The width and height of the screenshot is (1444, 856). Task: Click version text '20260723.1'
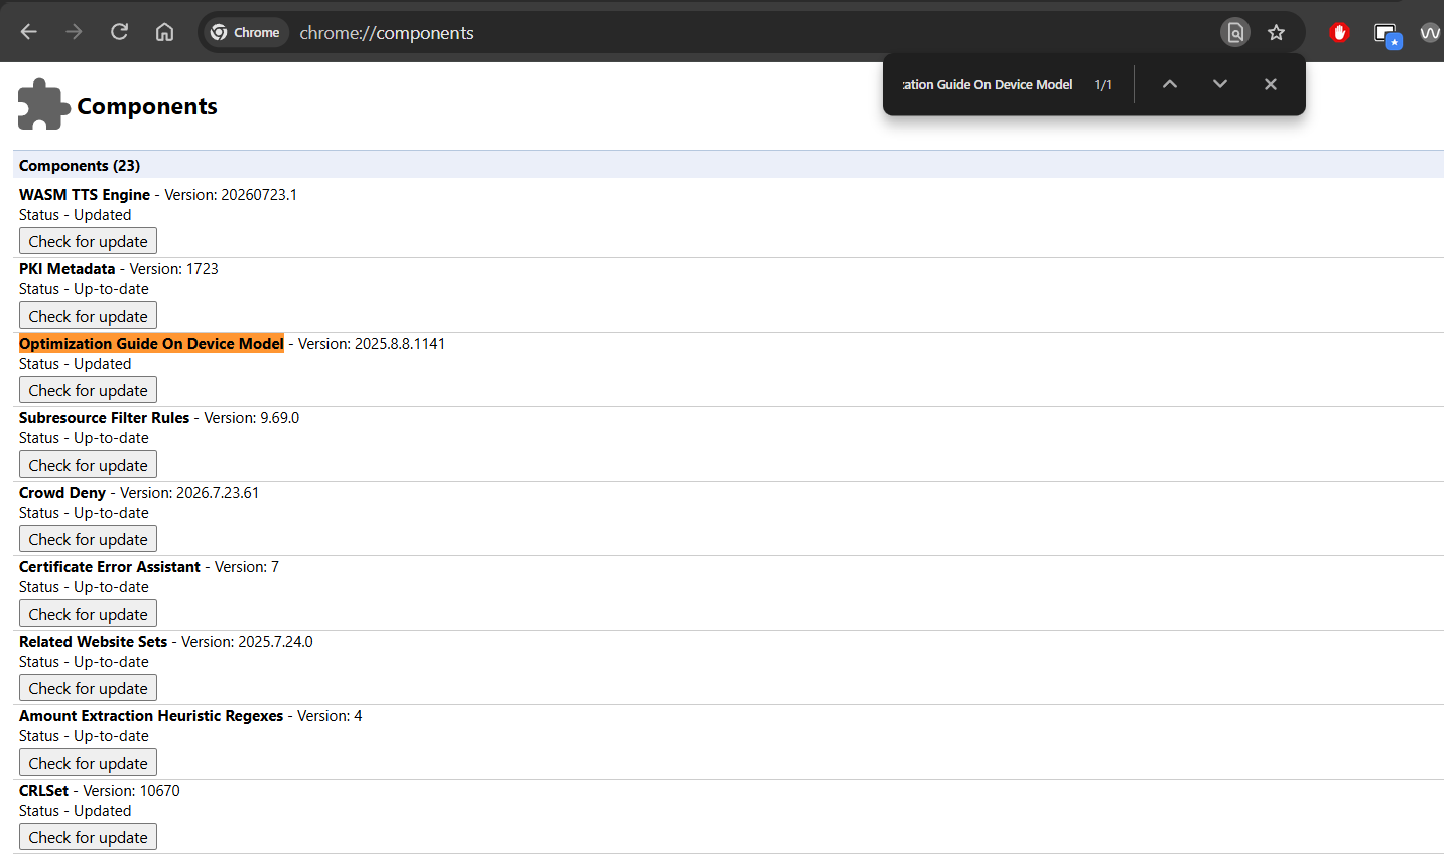[x=259, y=194]
